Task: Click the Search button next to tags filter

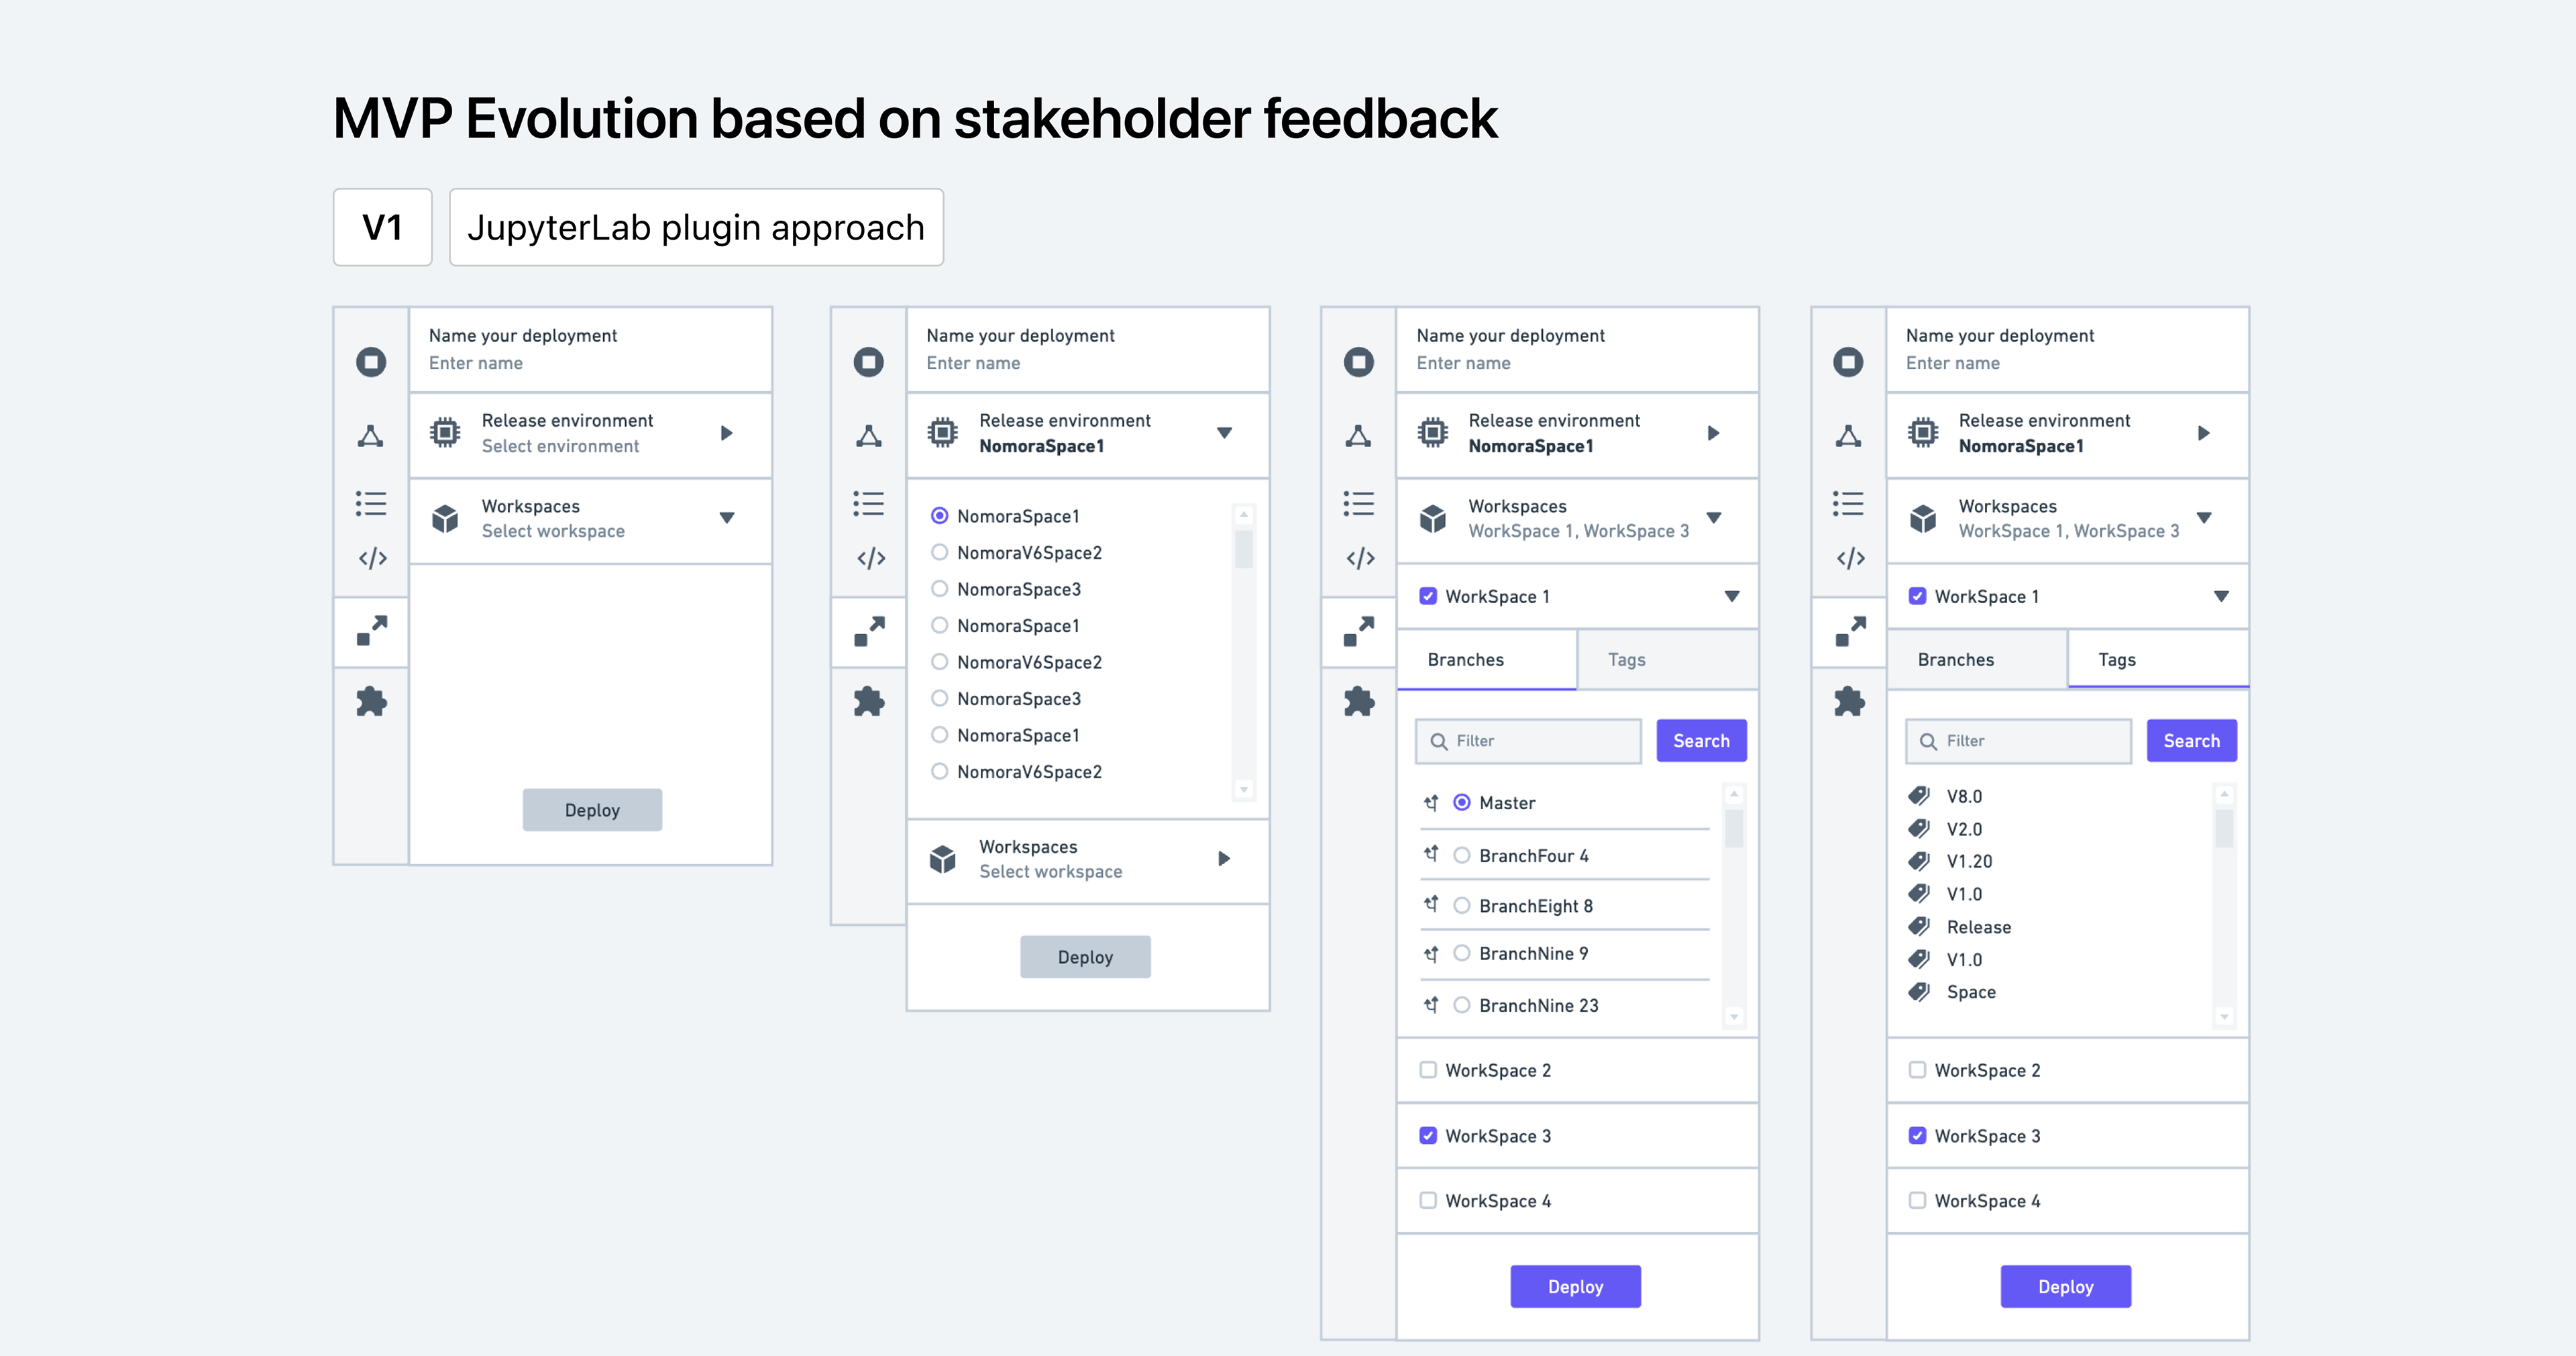Action: coord(2191,741)
